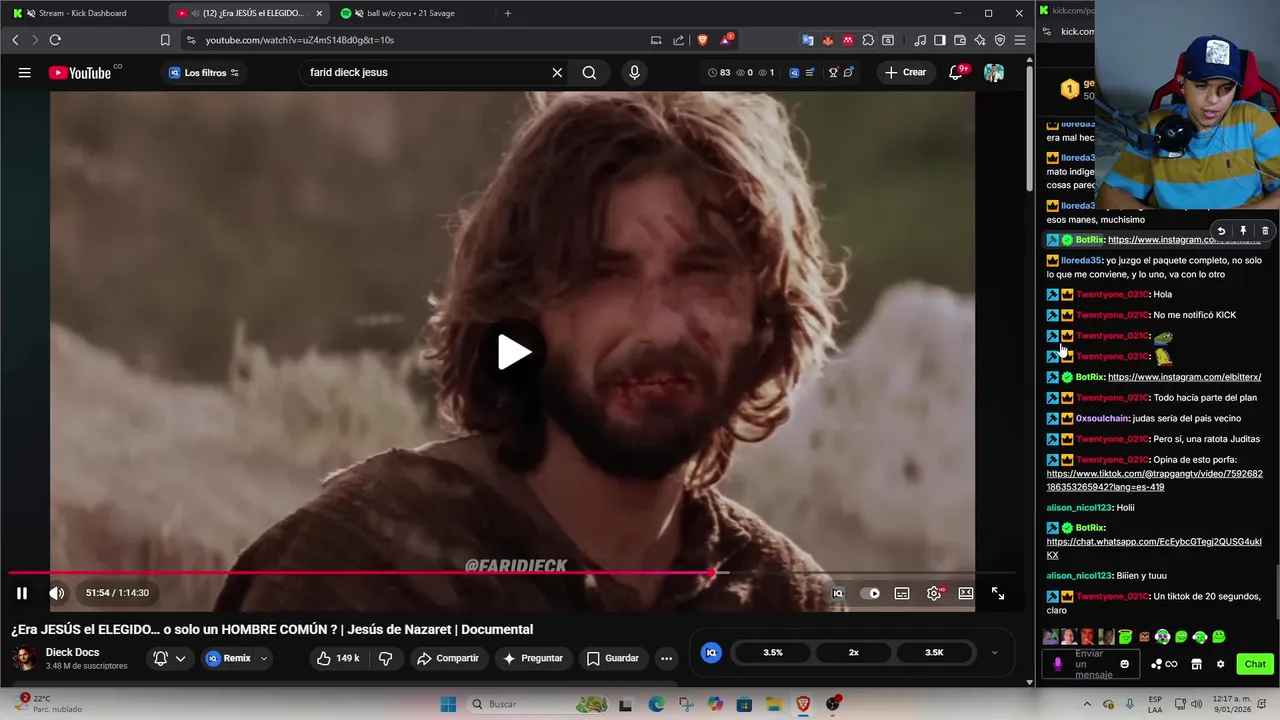
Task: Close the Era JESÚS el ELEGIDO tab
Action: pyautogui.click(x=319, y=13)
